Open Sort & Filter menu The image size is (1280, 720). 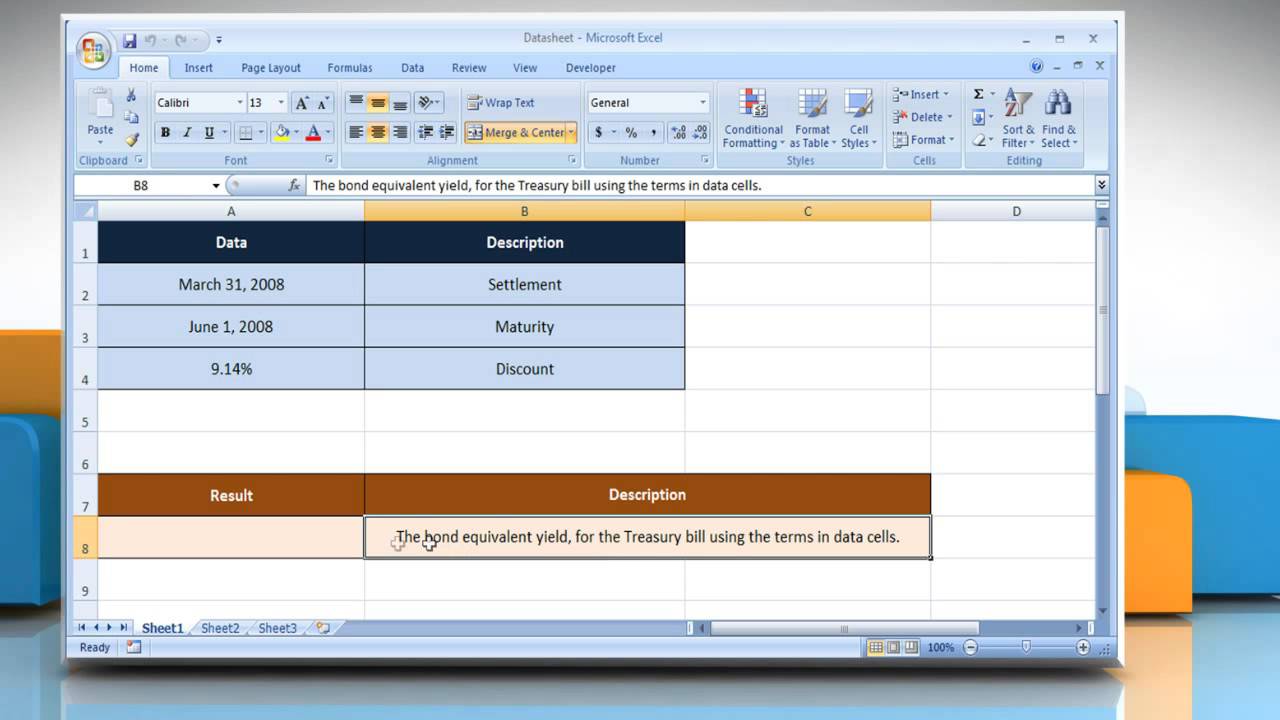1017,119
